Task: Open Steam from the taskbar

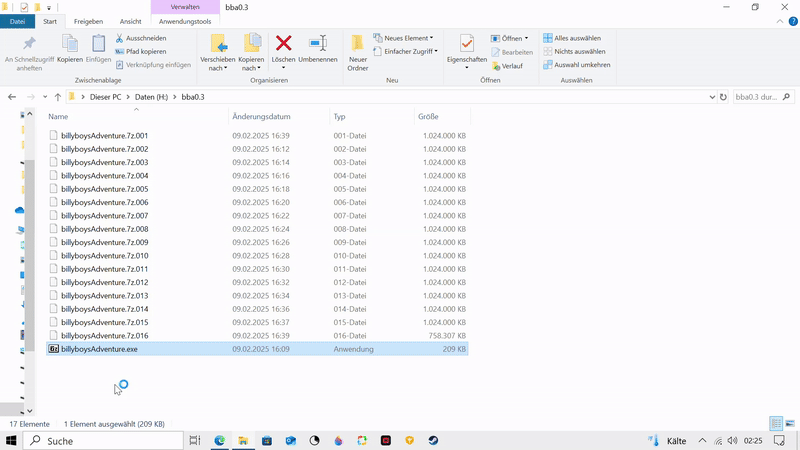Action: [434, 440]
